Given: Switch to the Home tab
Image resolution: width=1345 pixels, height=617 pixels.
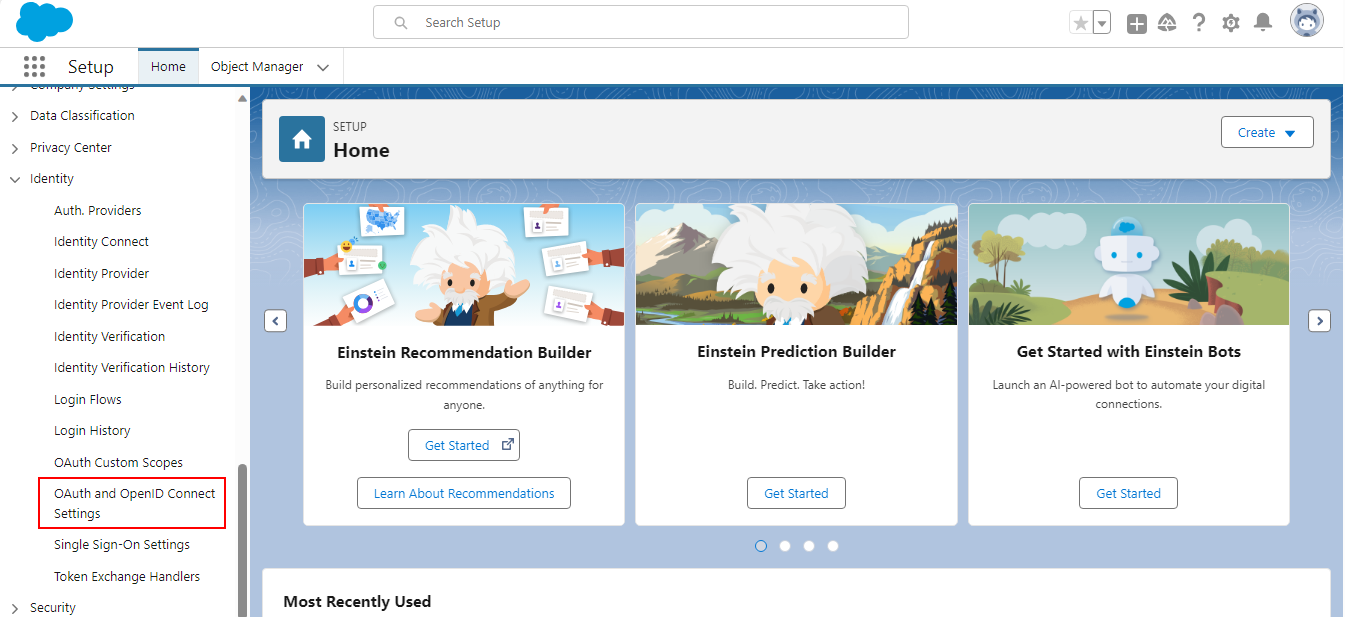Looking at the screenshot, I should (x=168, y=67).
